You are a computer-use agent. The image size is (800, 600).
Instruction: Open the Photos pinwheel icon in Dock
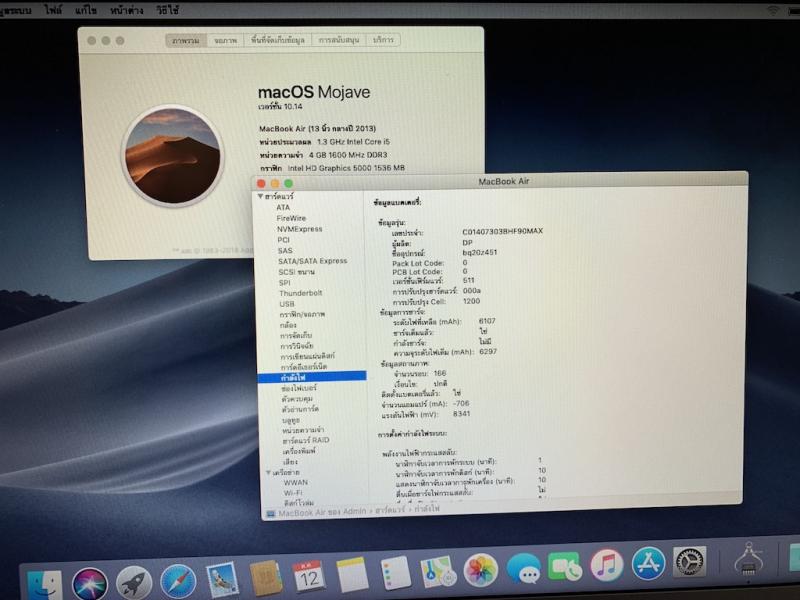coord(480,569)
